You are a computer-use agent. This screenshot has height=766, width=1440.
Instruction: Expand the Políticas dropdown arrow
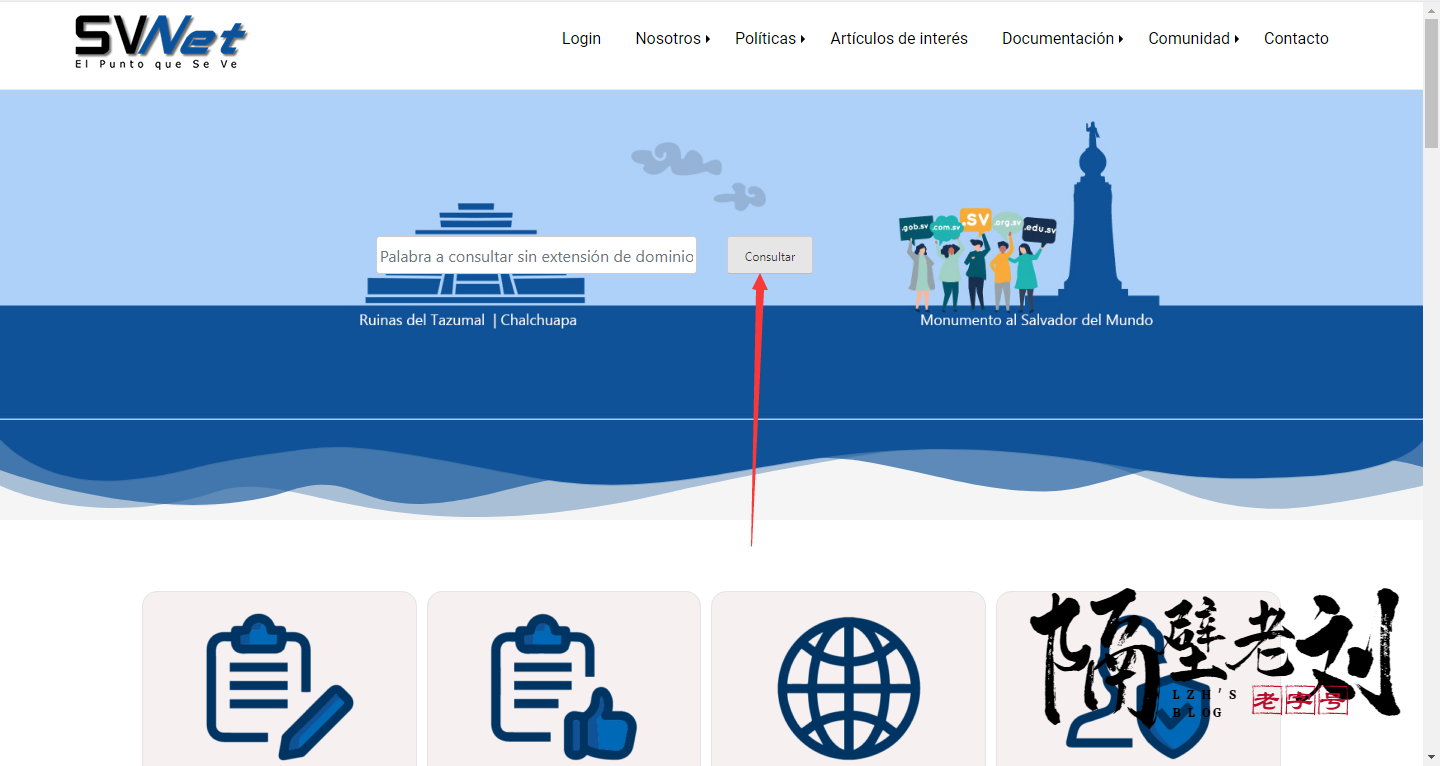802,39
